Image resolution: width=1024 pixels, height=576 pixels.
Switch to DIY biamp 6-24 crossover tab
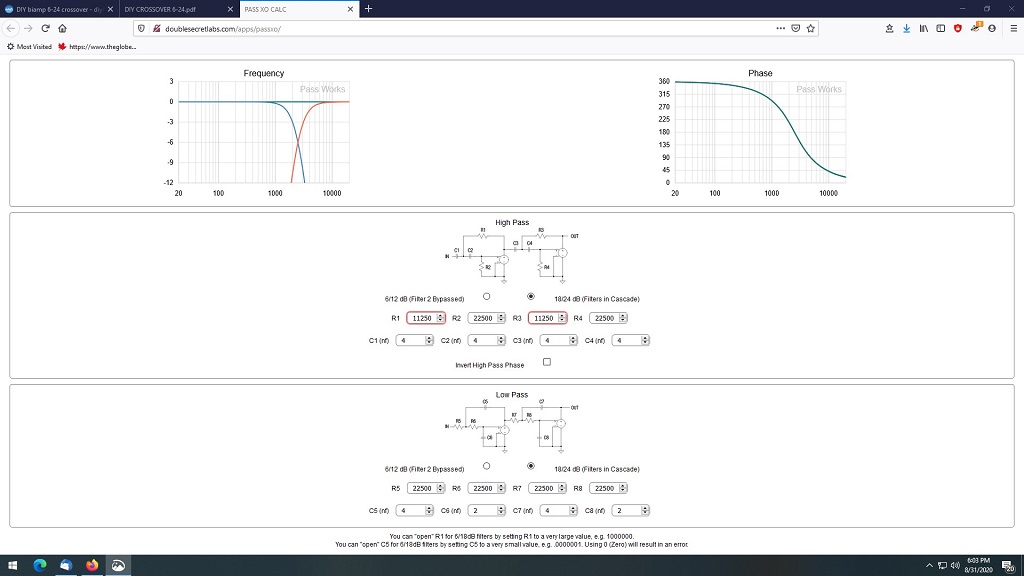coord(59,9)
